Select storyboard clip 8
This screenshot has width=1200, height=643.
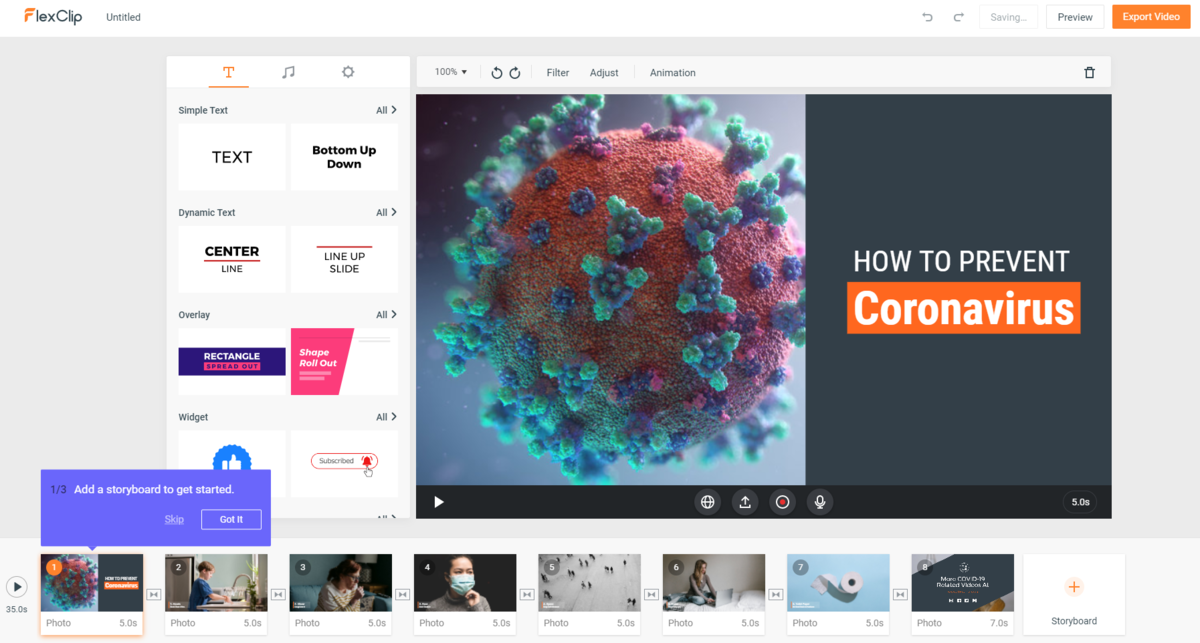[x=962, y=583]
